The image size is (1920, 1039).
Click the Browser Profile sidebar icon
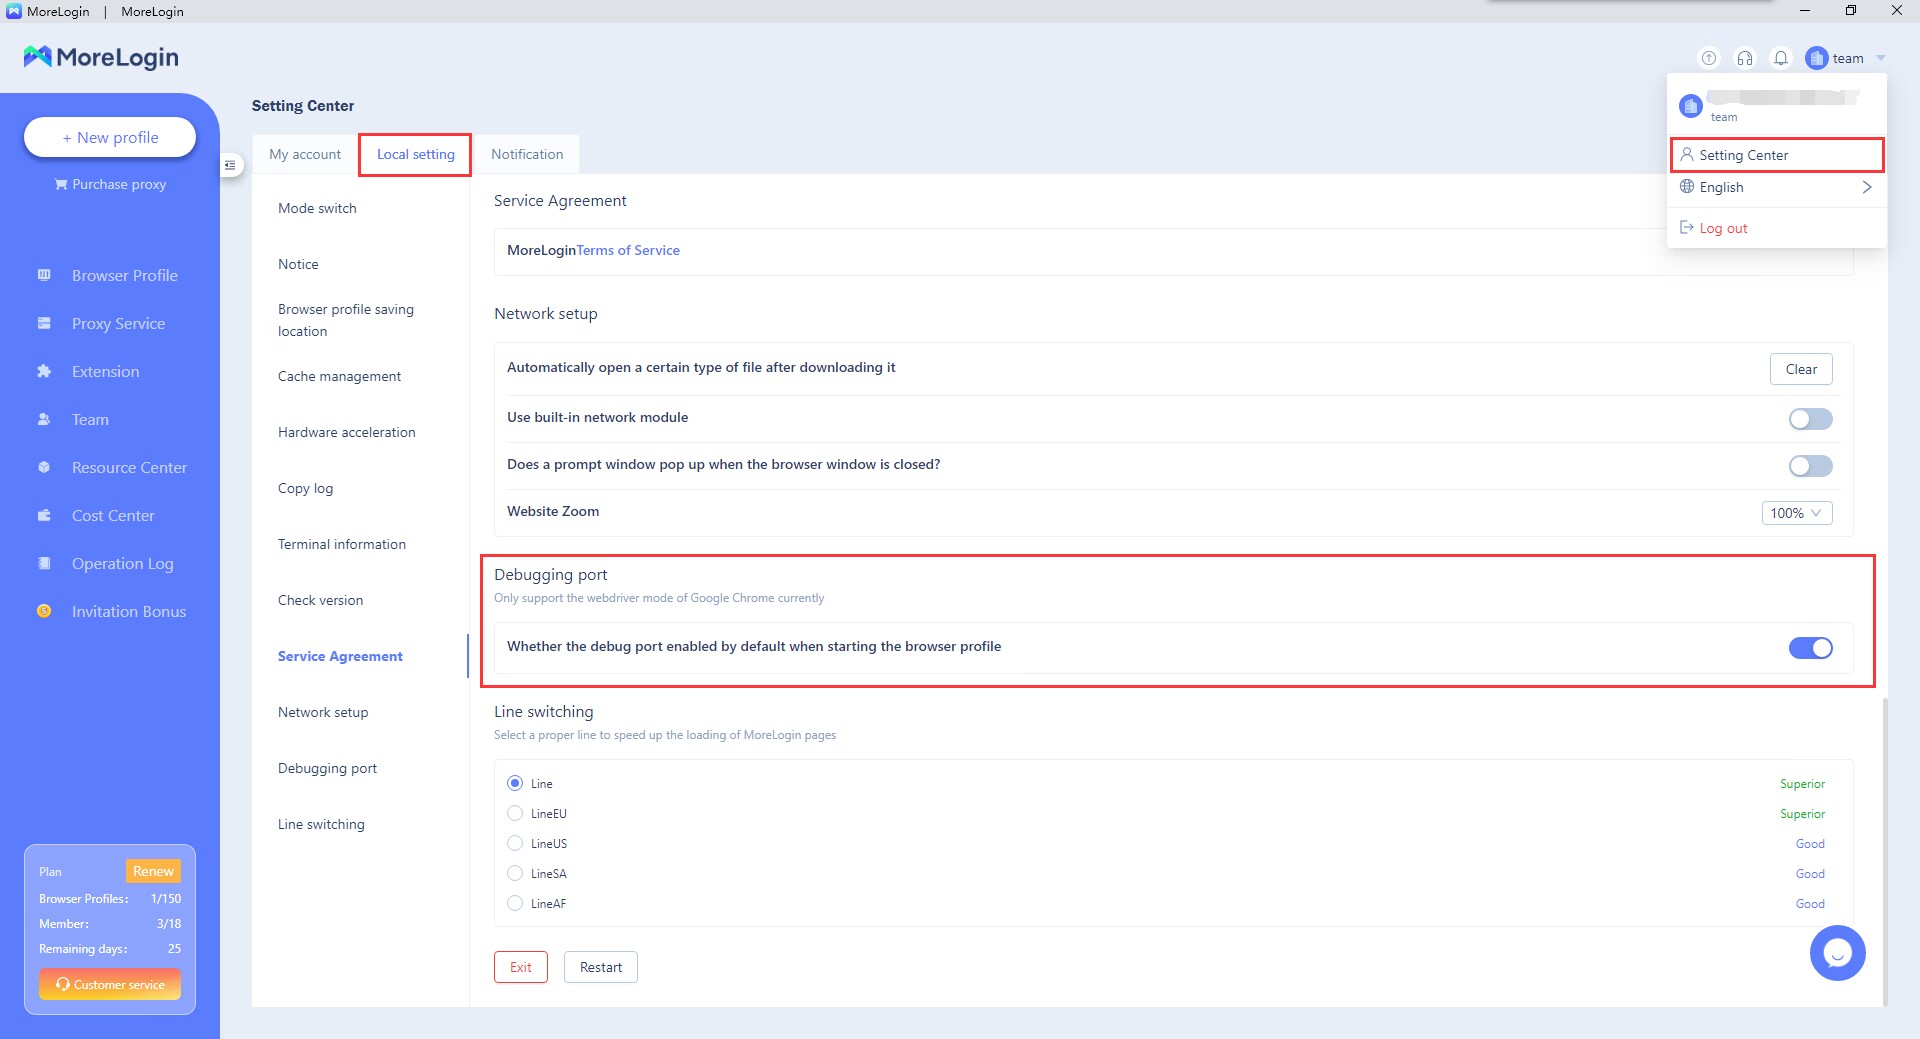(x=44, y=275)
